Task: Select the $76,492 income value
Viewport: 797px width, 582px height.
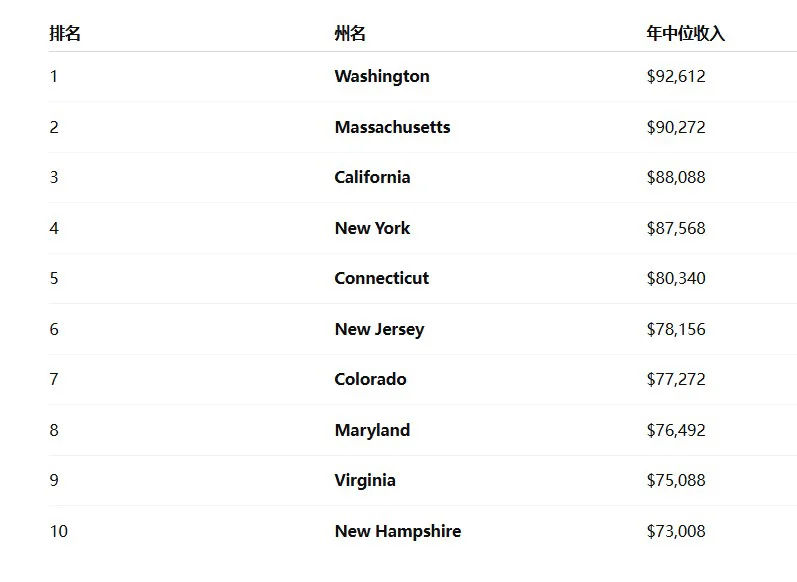Action: coord(676,430)
